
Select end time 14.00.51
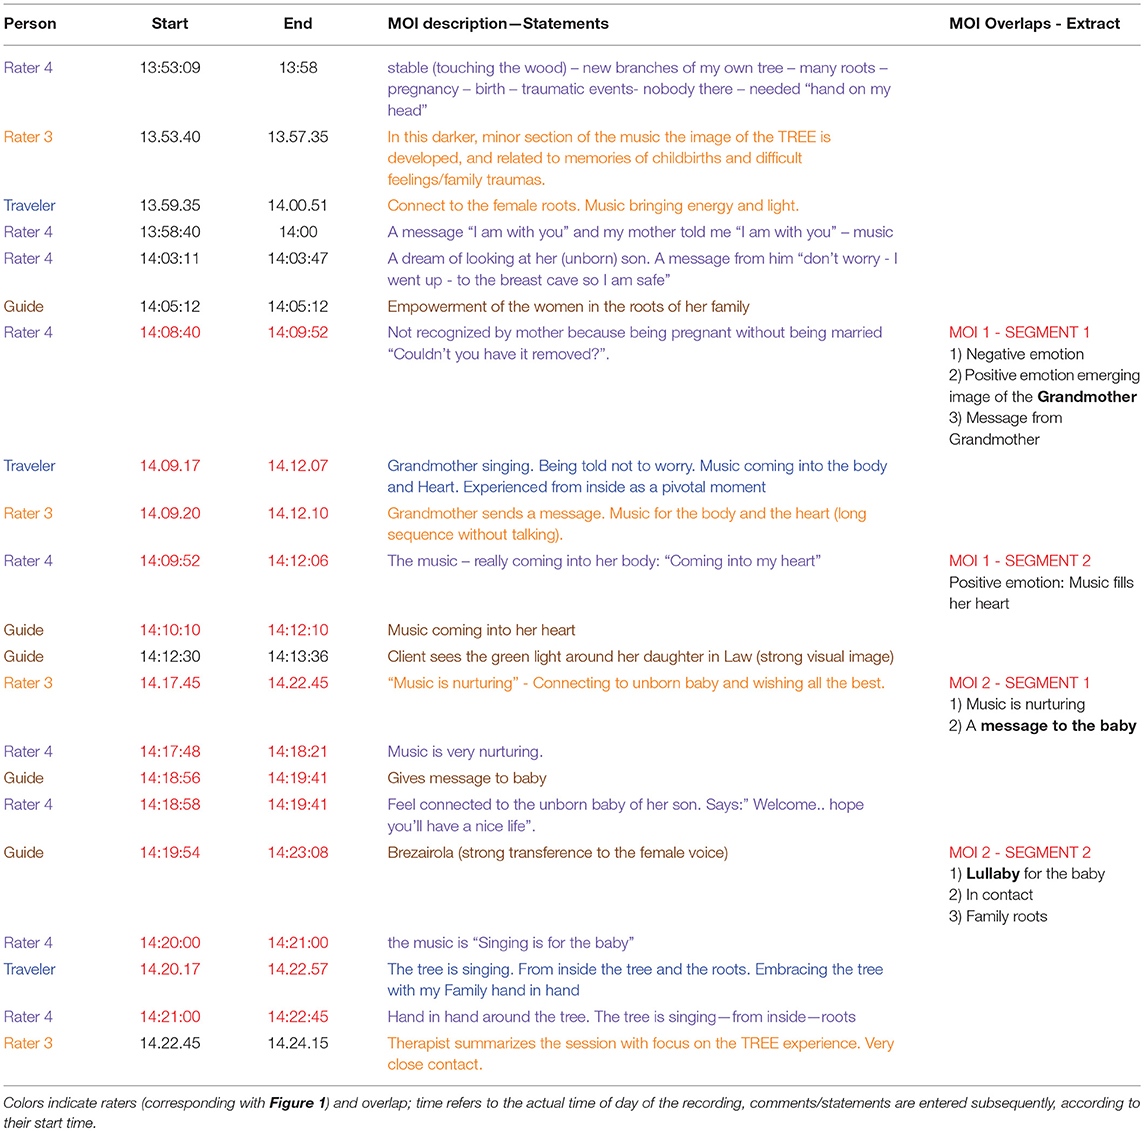click(x=298, y=206)
